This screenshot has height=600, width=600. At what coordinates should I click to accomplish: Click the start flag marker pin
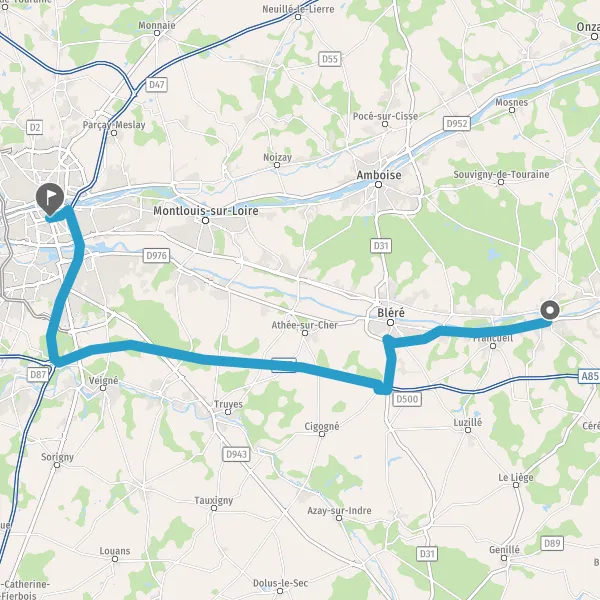(50, 200)
